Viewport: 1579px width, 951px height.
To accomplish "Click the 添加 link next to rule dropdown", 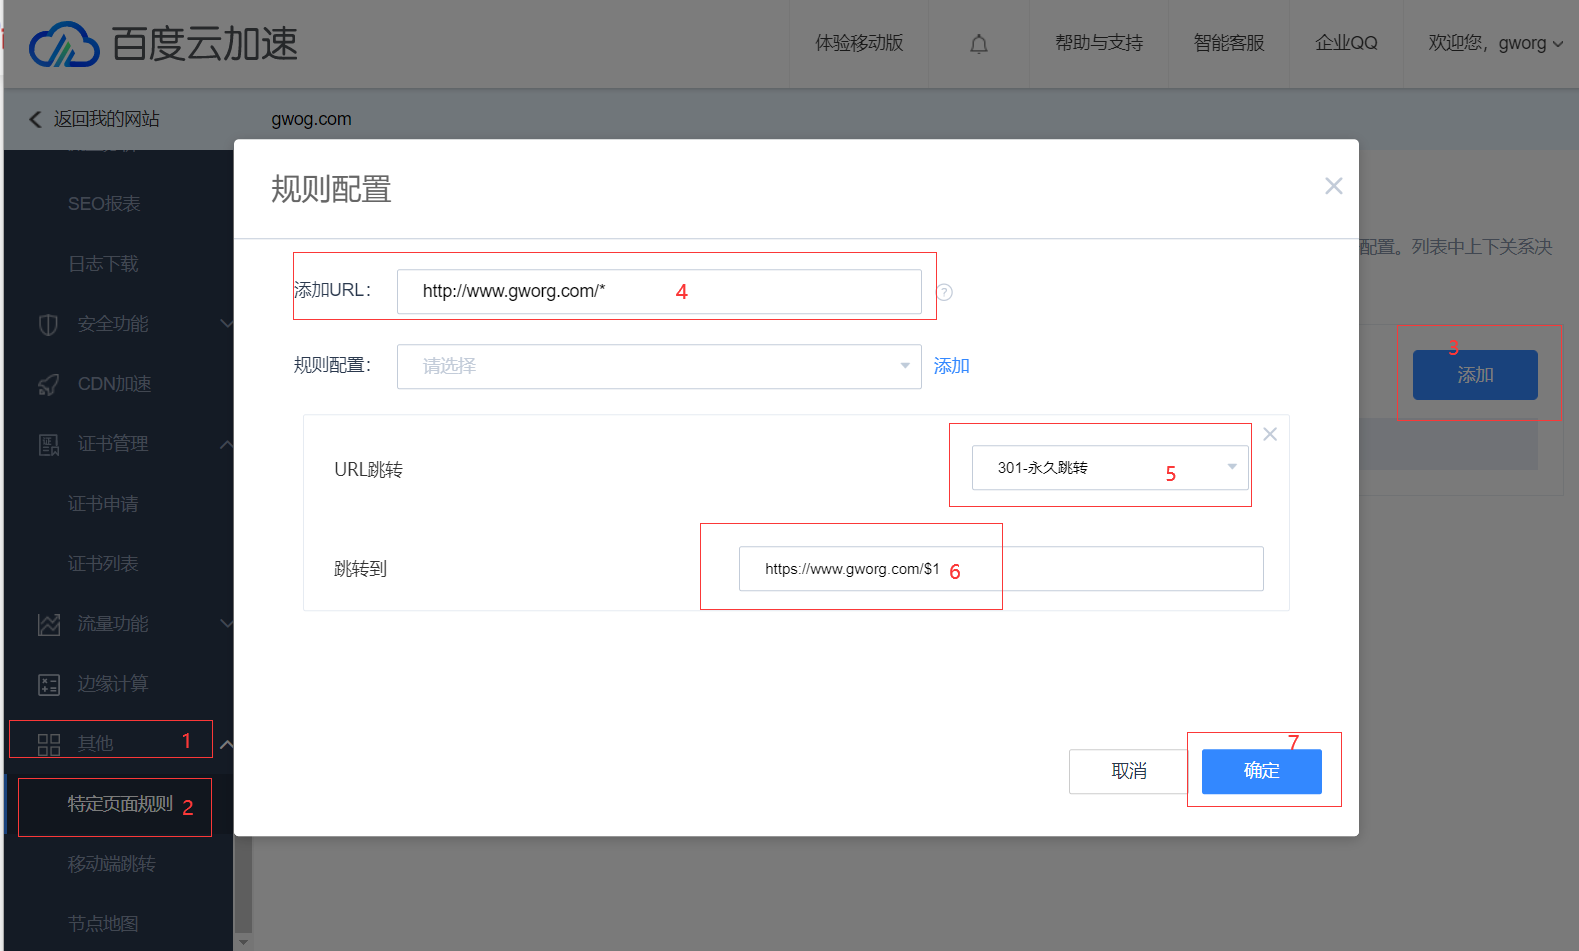I will click(x=951, y=366).
